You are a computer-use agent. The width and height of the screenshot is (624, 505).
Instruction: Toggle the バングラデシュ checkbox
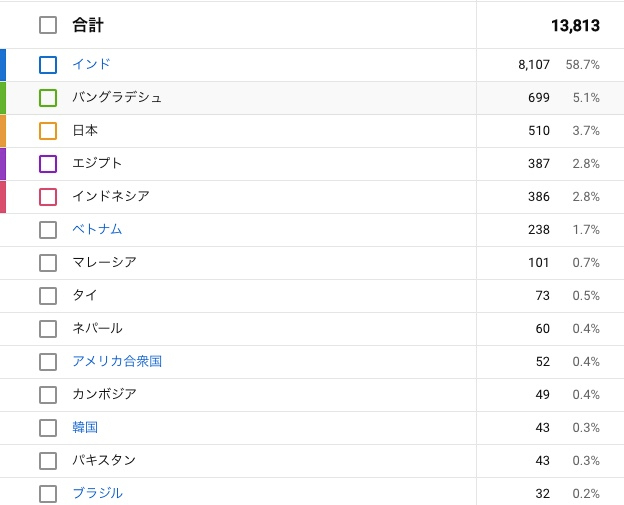pos(48,98)
